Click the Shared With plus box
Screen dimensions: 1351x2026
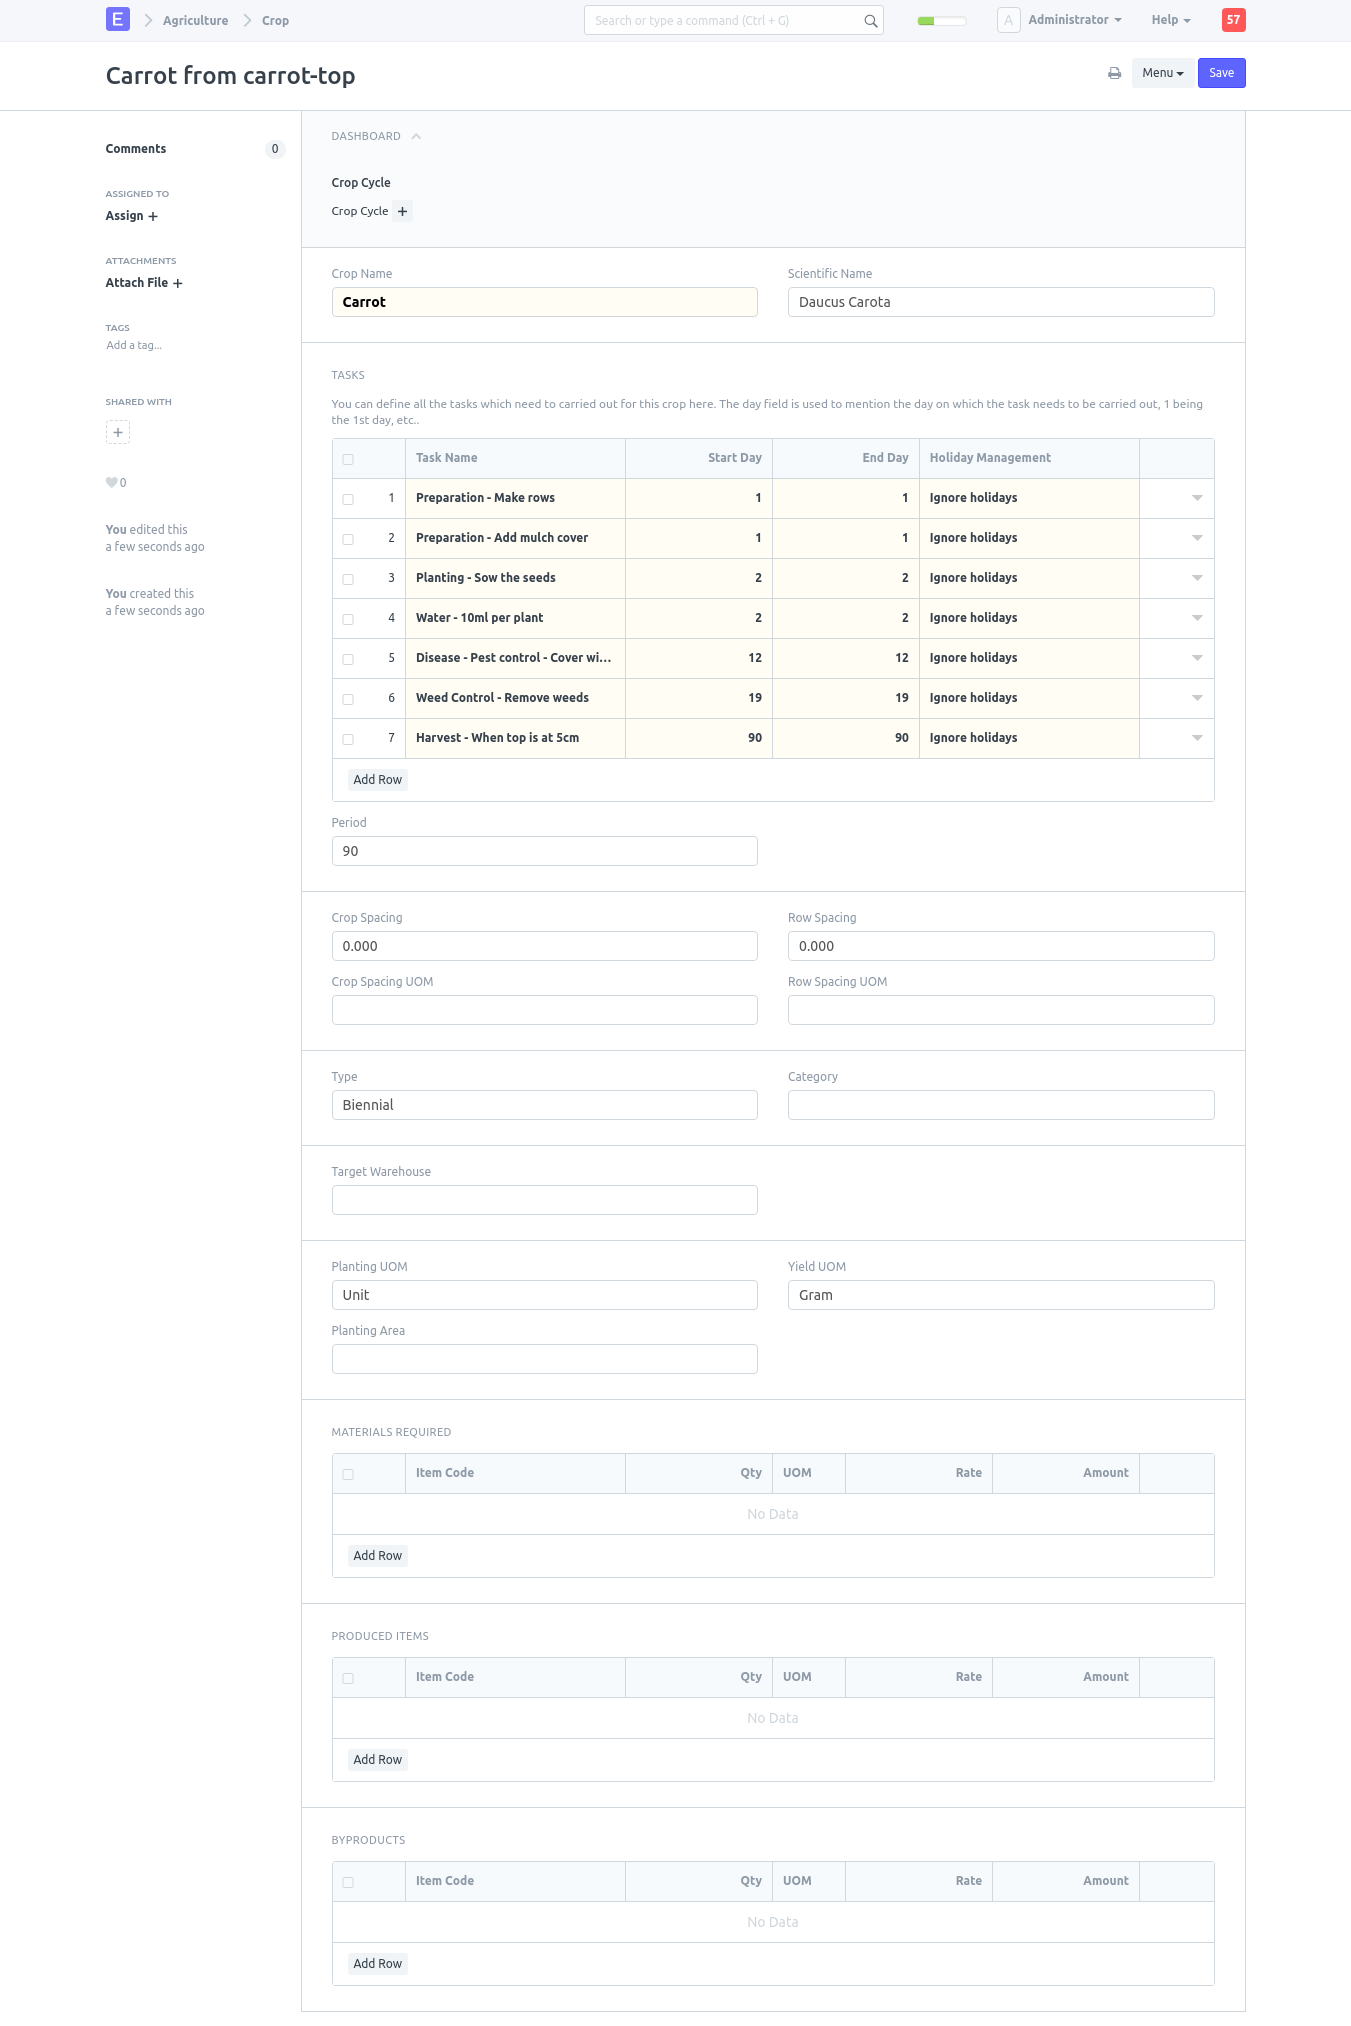118,432
